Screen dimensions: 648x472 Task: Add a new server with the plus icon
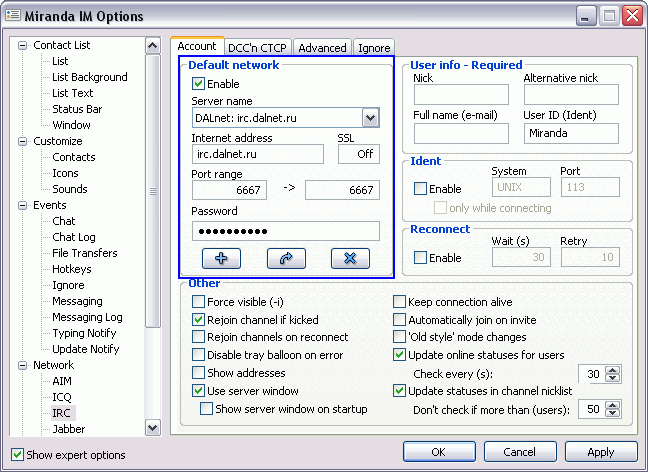(221, 258)
